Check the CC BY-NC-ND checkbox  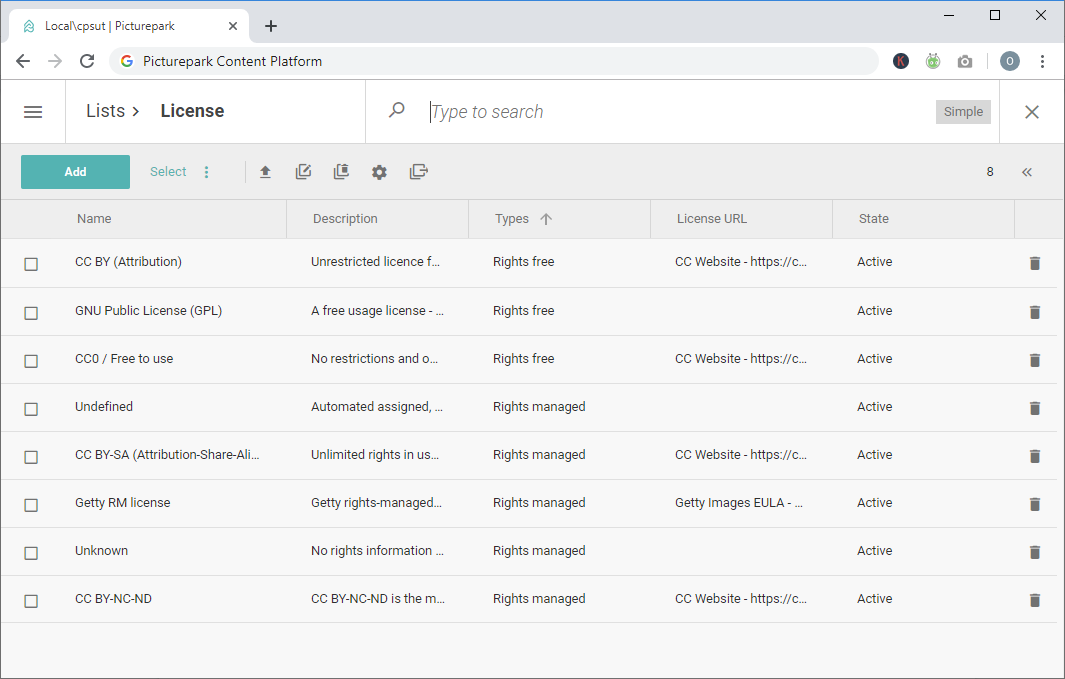point(31,601)
